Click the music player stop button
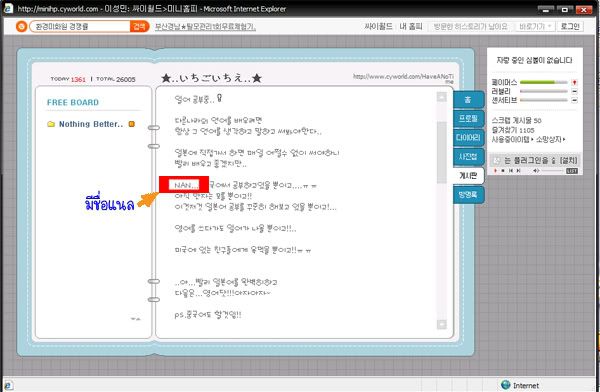 click(x=503, y=171)
